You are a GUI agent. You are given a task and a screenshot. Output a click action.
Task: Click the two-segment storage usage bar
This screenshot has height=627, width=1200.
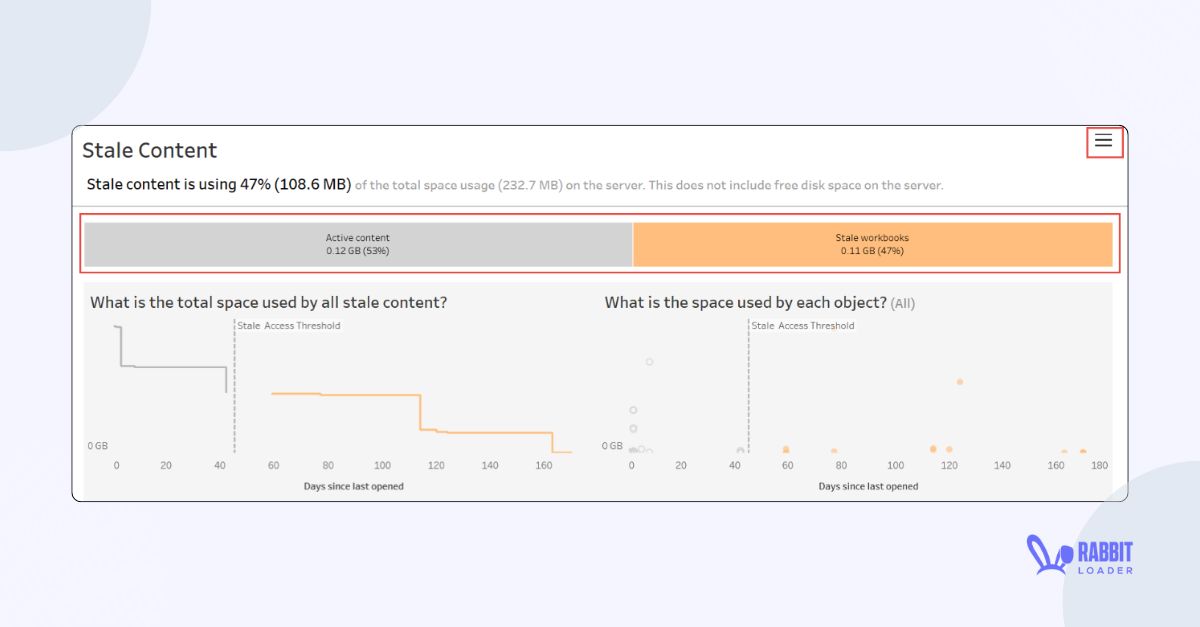(x=600, y=243)
